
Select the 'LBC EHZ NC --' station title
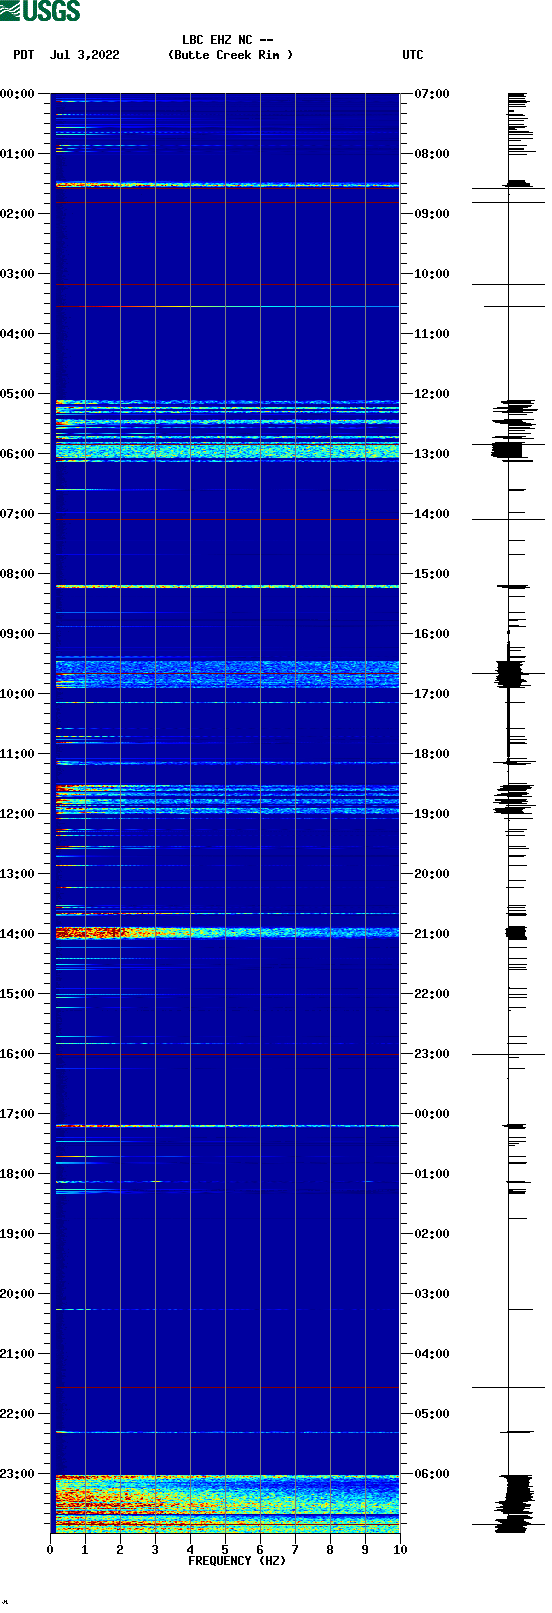[228, 40]
